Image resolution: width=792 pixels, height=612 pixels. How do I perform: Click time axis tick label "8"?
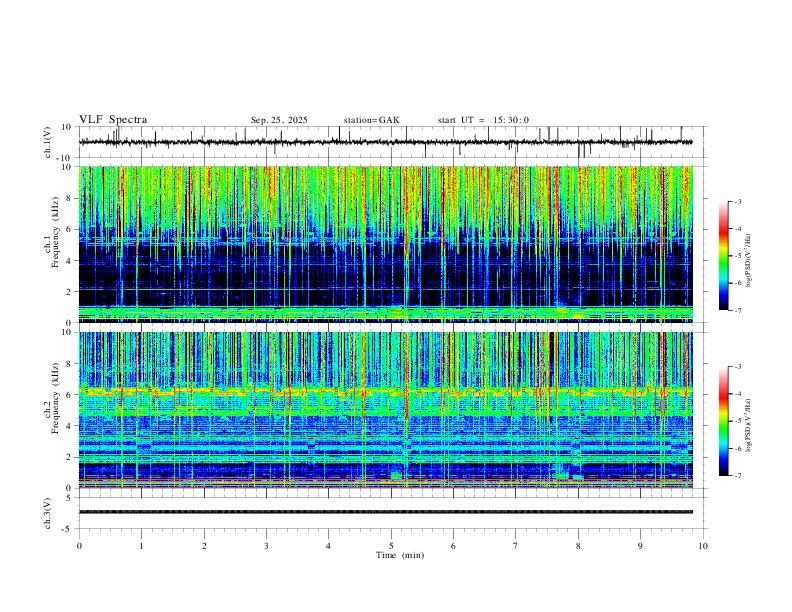[578, 546]
